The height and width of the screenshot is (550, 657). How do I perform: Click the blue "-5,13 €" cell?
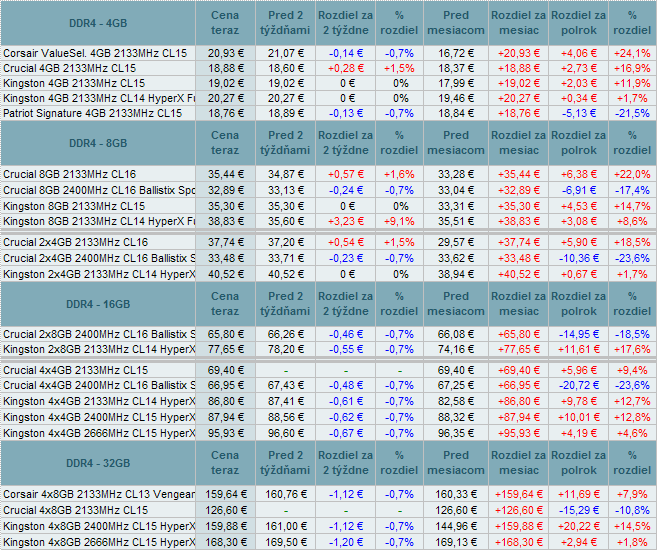(x=579, y=114)
